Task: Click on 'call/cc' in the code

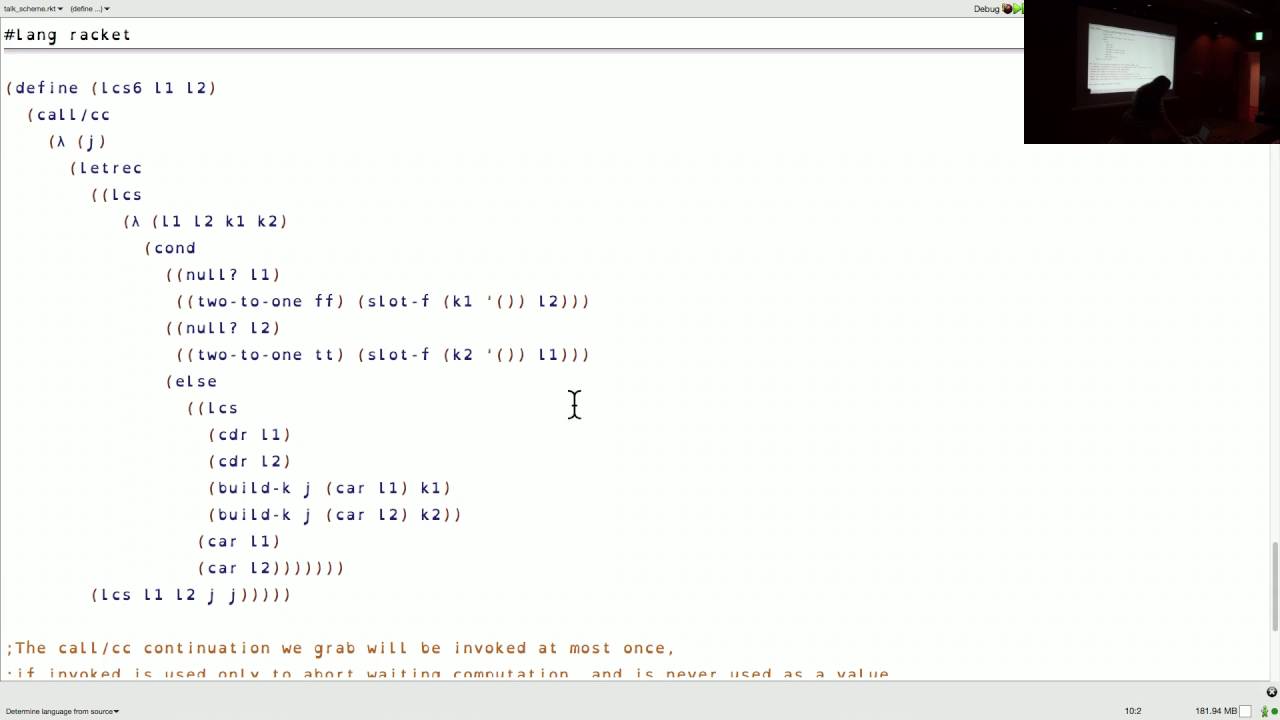Action: [74, 115]
